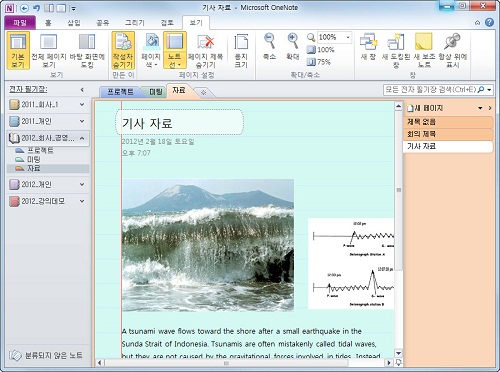Select the seismograph chart image
Viewport: 500px width, 372px height.
tap(351, 263)
